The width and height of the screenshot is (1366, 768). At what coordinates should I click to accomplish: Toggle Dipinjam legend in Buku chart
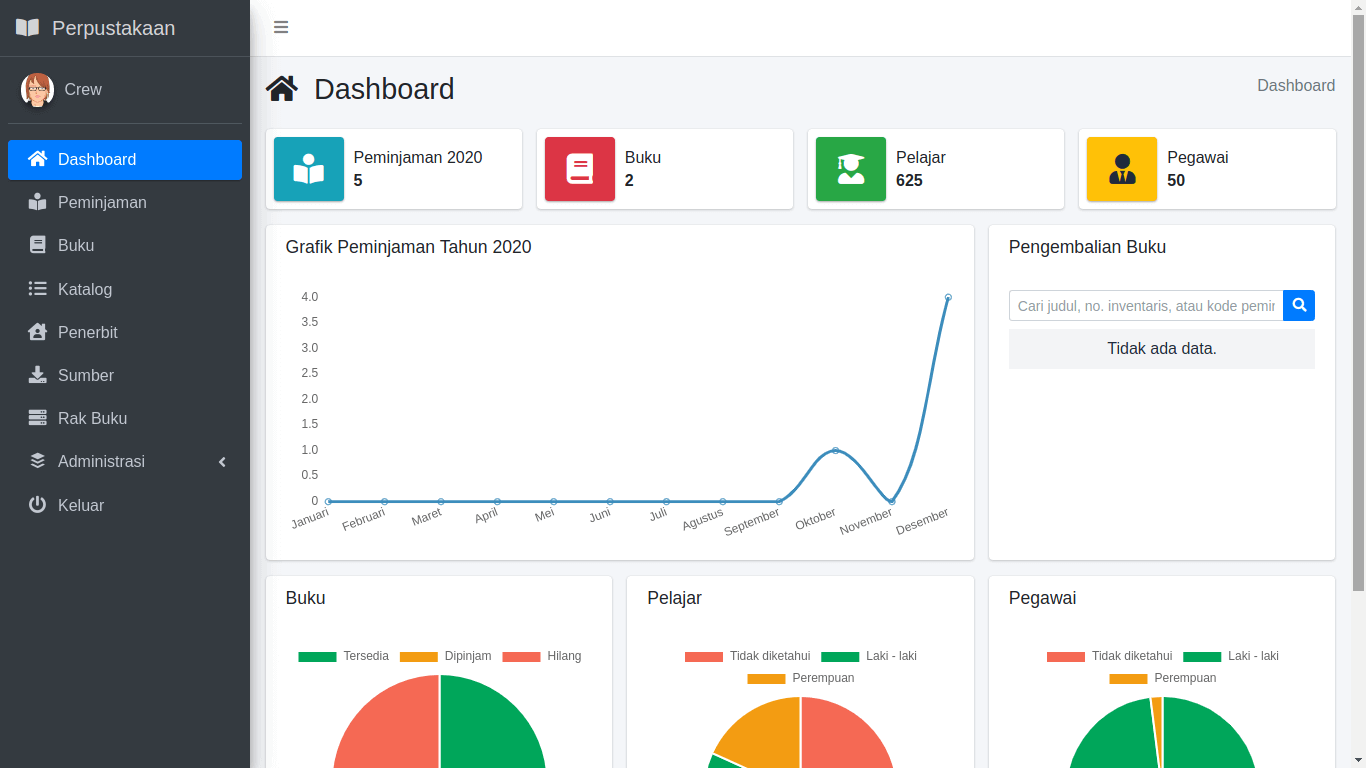click(445, 656)
